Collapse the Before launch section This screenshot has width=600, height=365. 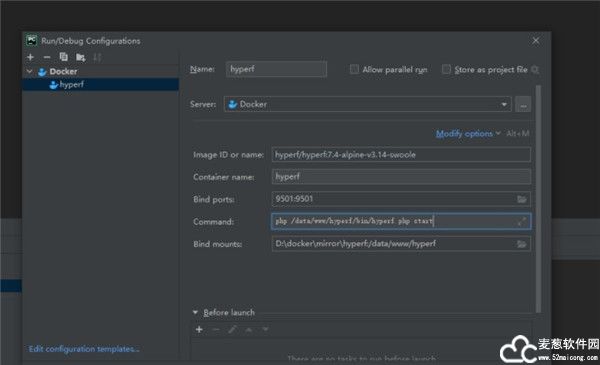coord(196,313)
